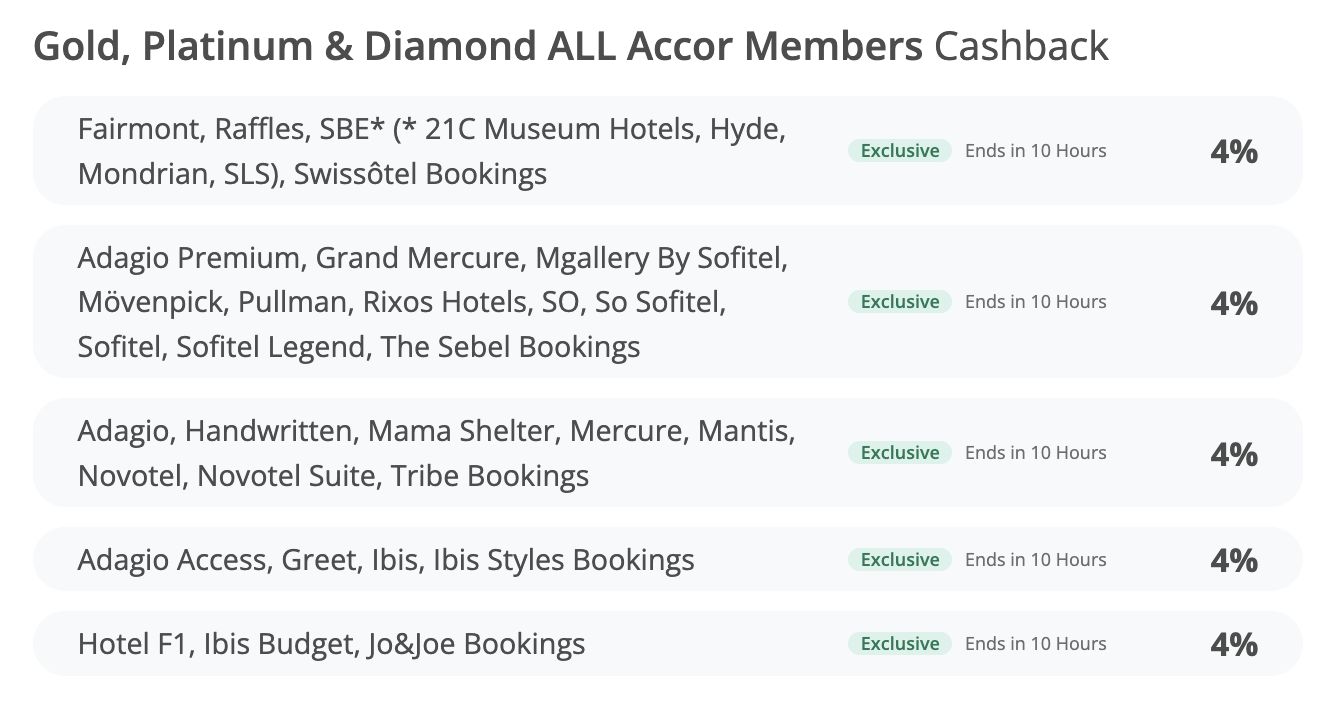Open the Adagio Access, Greet, Ibis bookings row
Viewport: 1330px width, 704px height.
pos(386,559)
